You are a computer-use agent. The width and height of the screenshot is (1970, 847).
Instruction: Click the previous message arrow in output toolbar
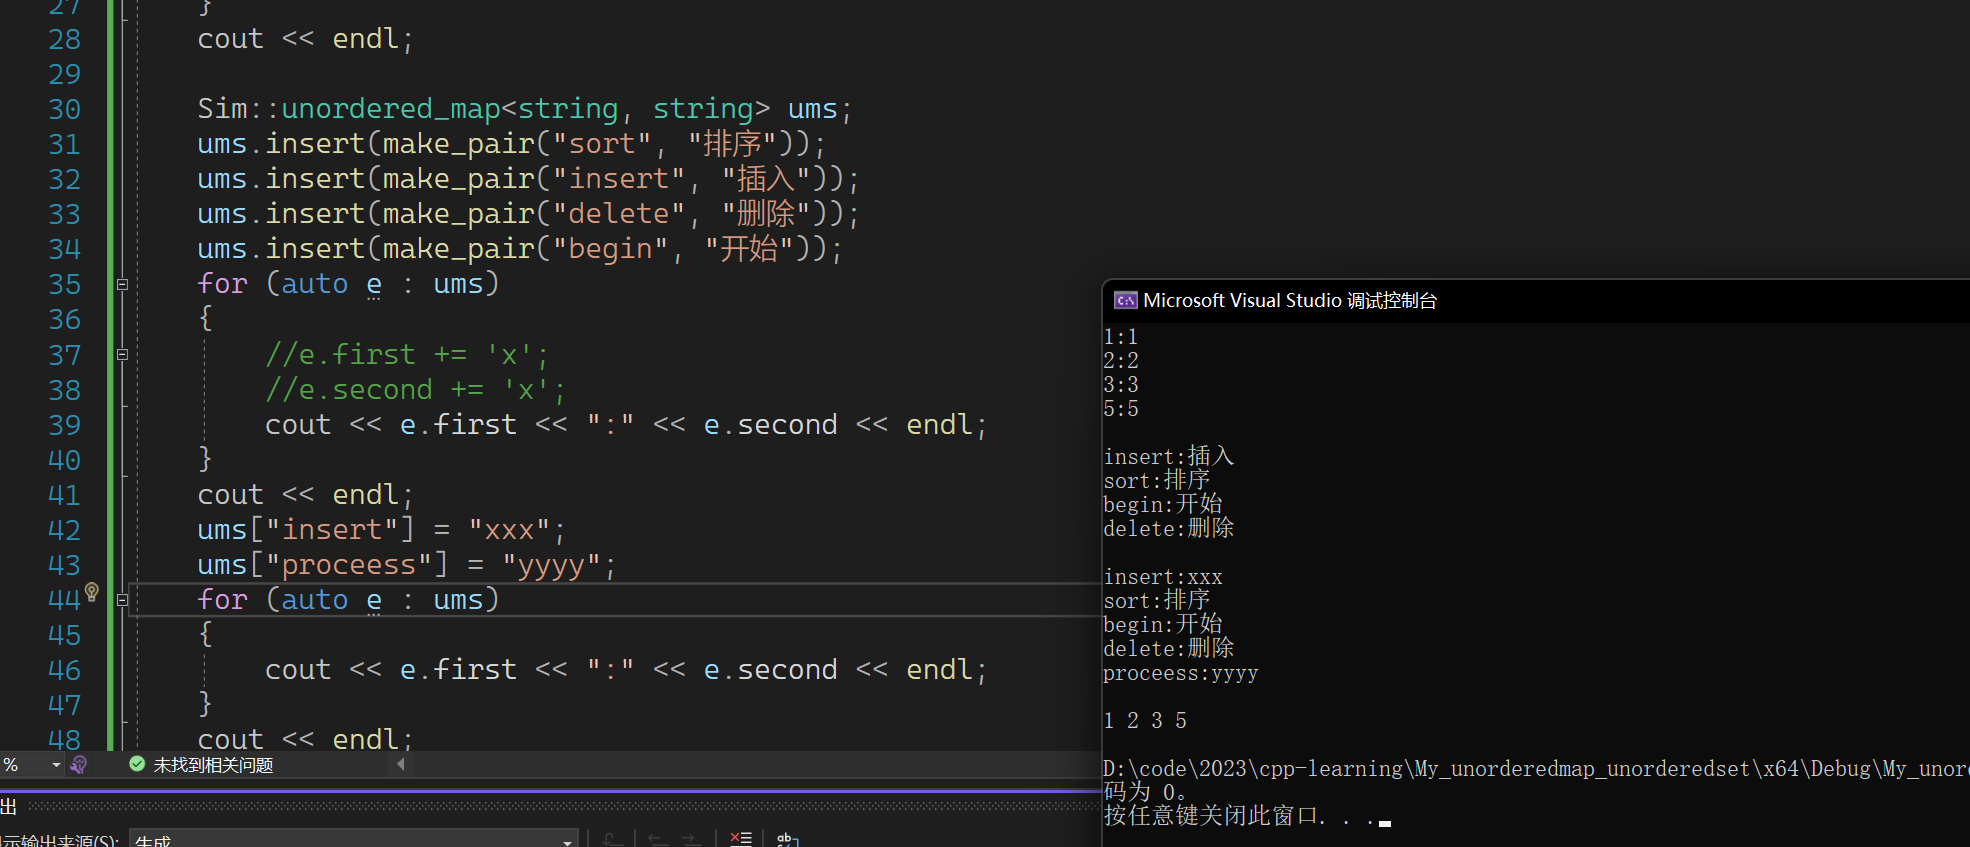659,840
